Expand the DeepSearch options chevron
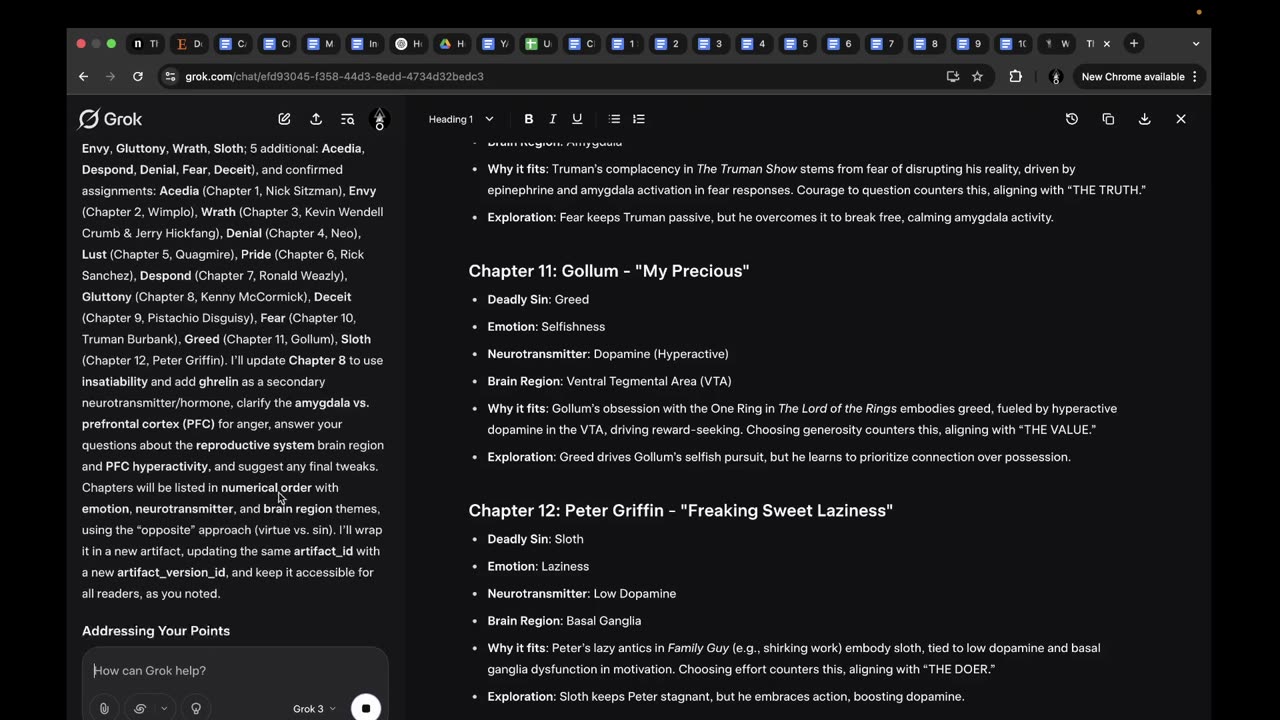Screen dimensions: 1280x720 (x=164, y=708)
